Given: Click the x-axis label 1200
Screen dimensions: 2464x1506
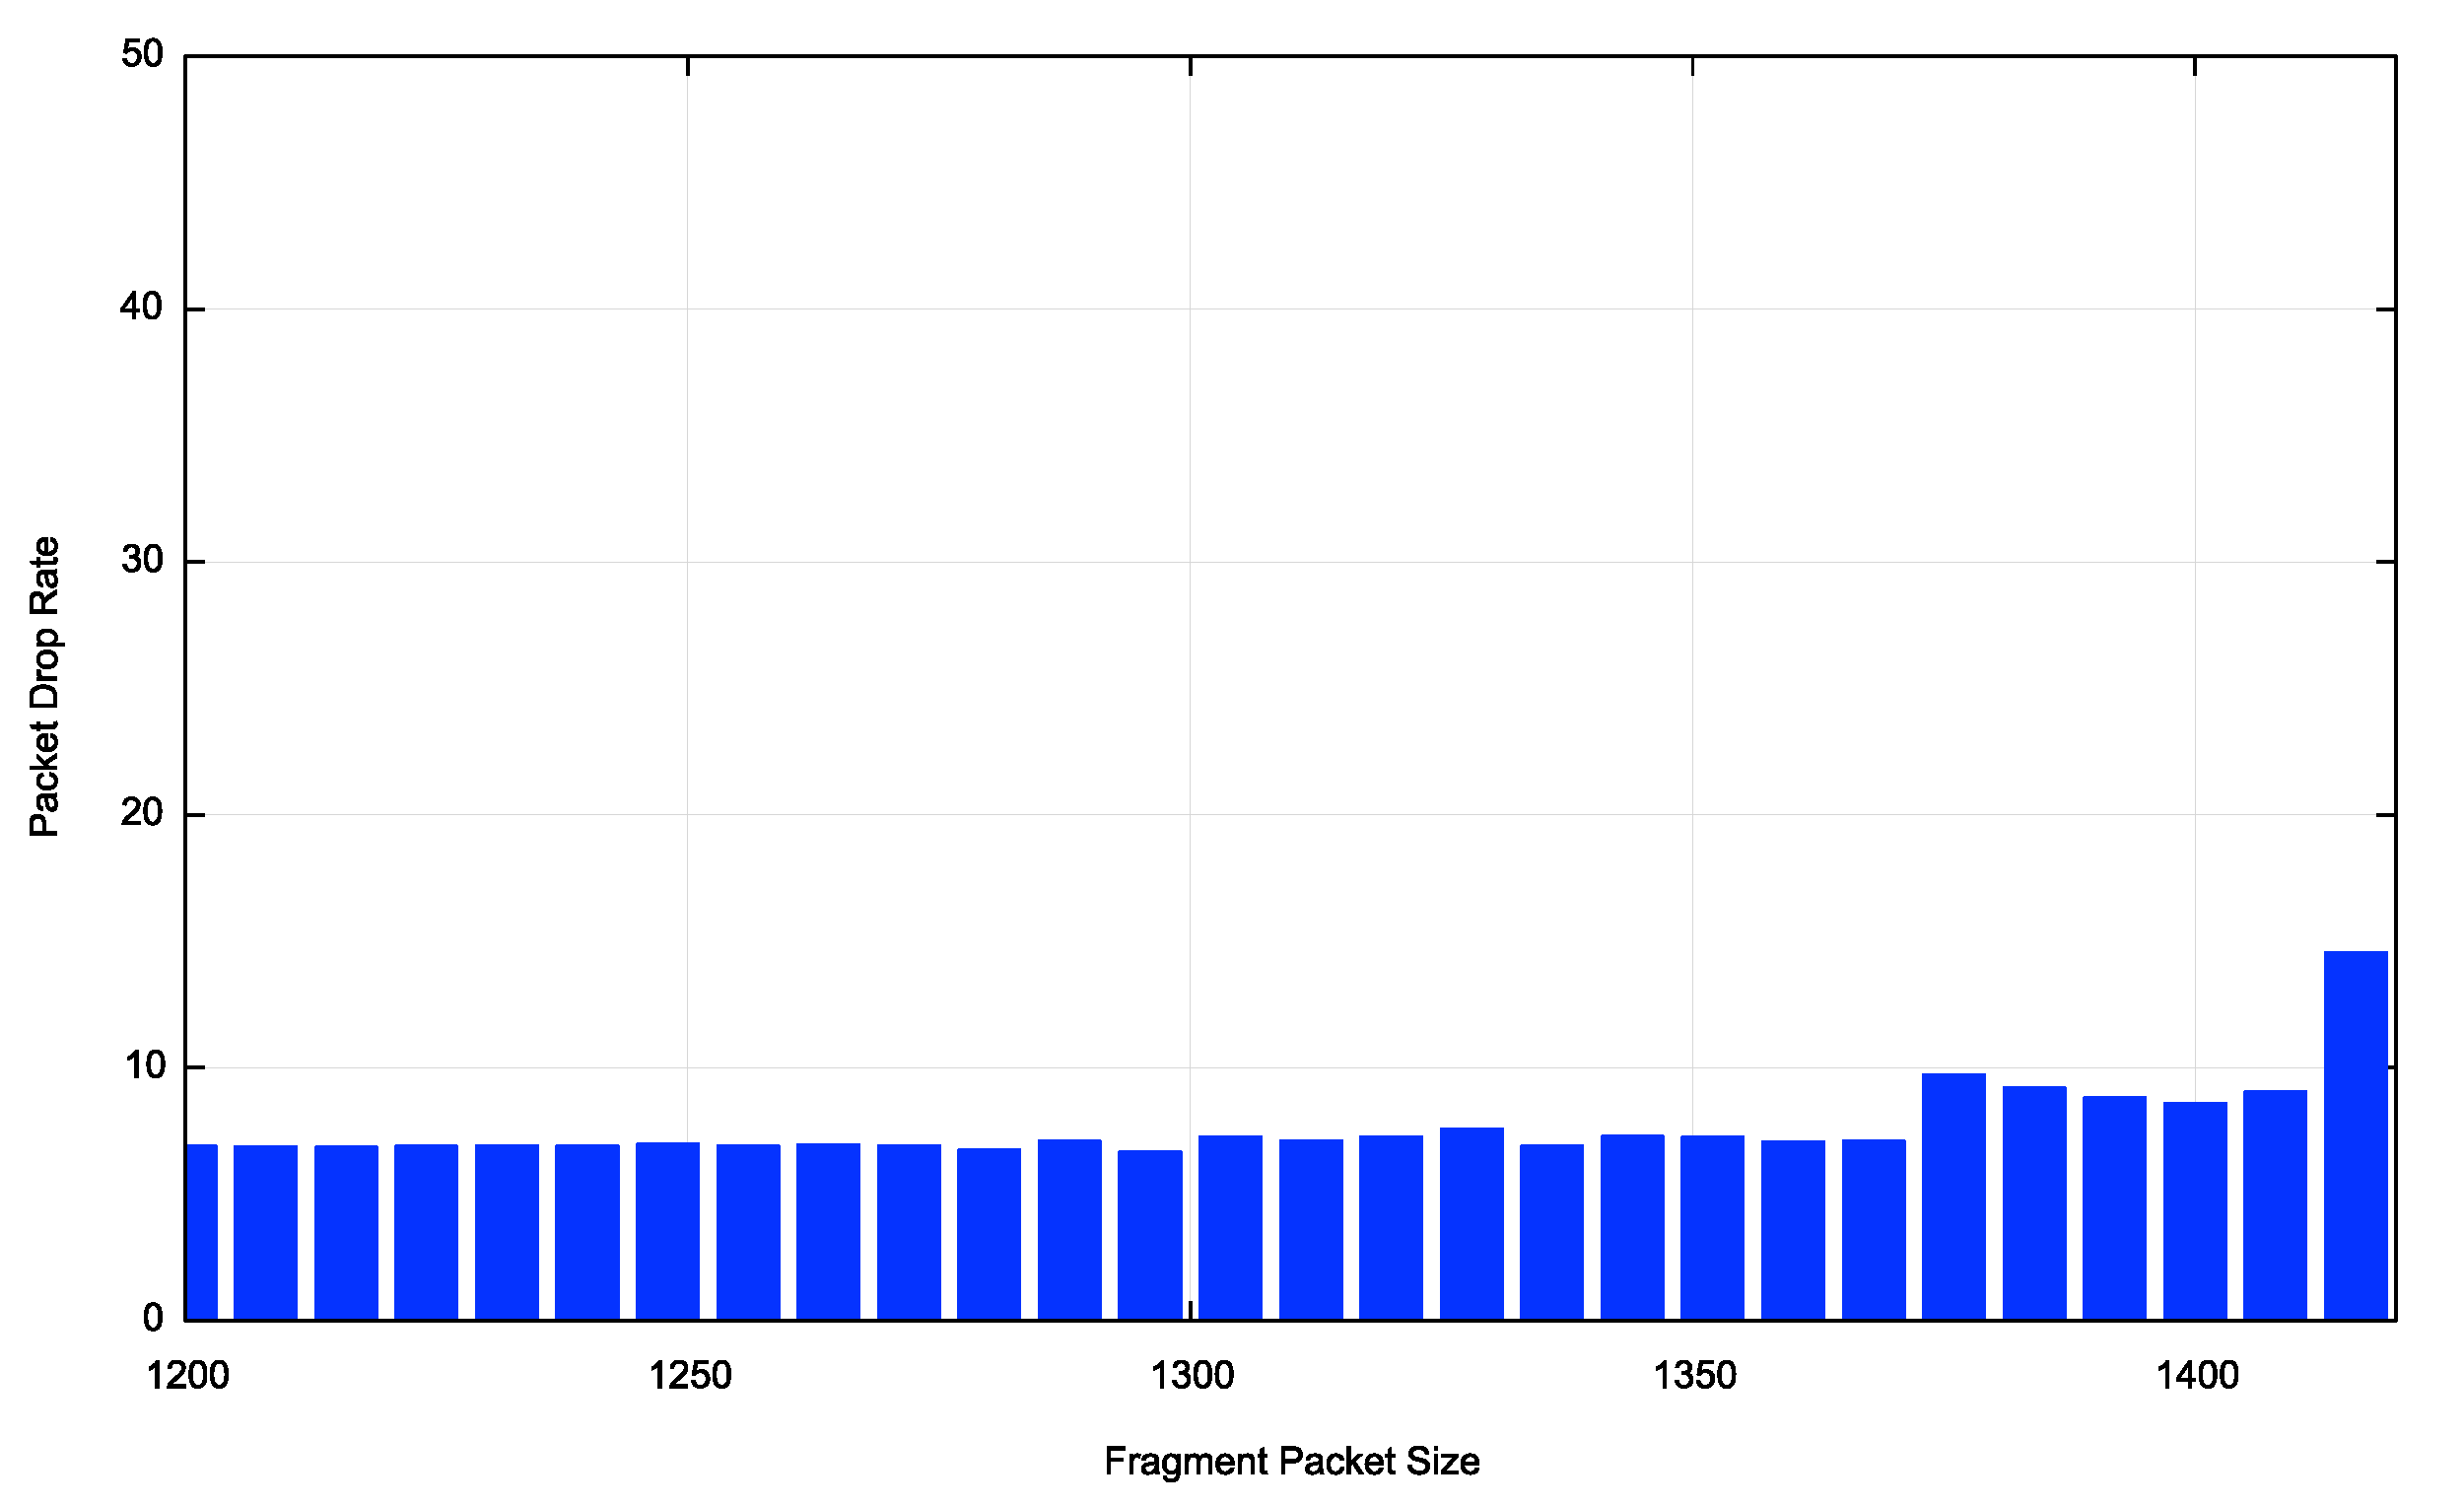Looking at the screenshot, I should [188, 1377].
